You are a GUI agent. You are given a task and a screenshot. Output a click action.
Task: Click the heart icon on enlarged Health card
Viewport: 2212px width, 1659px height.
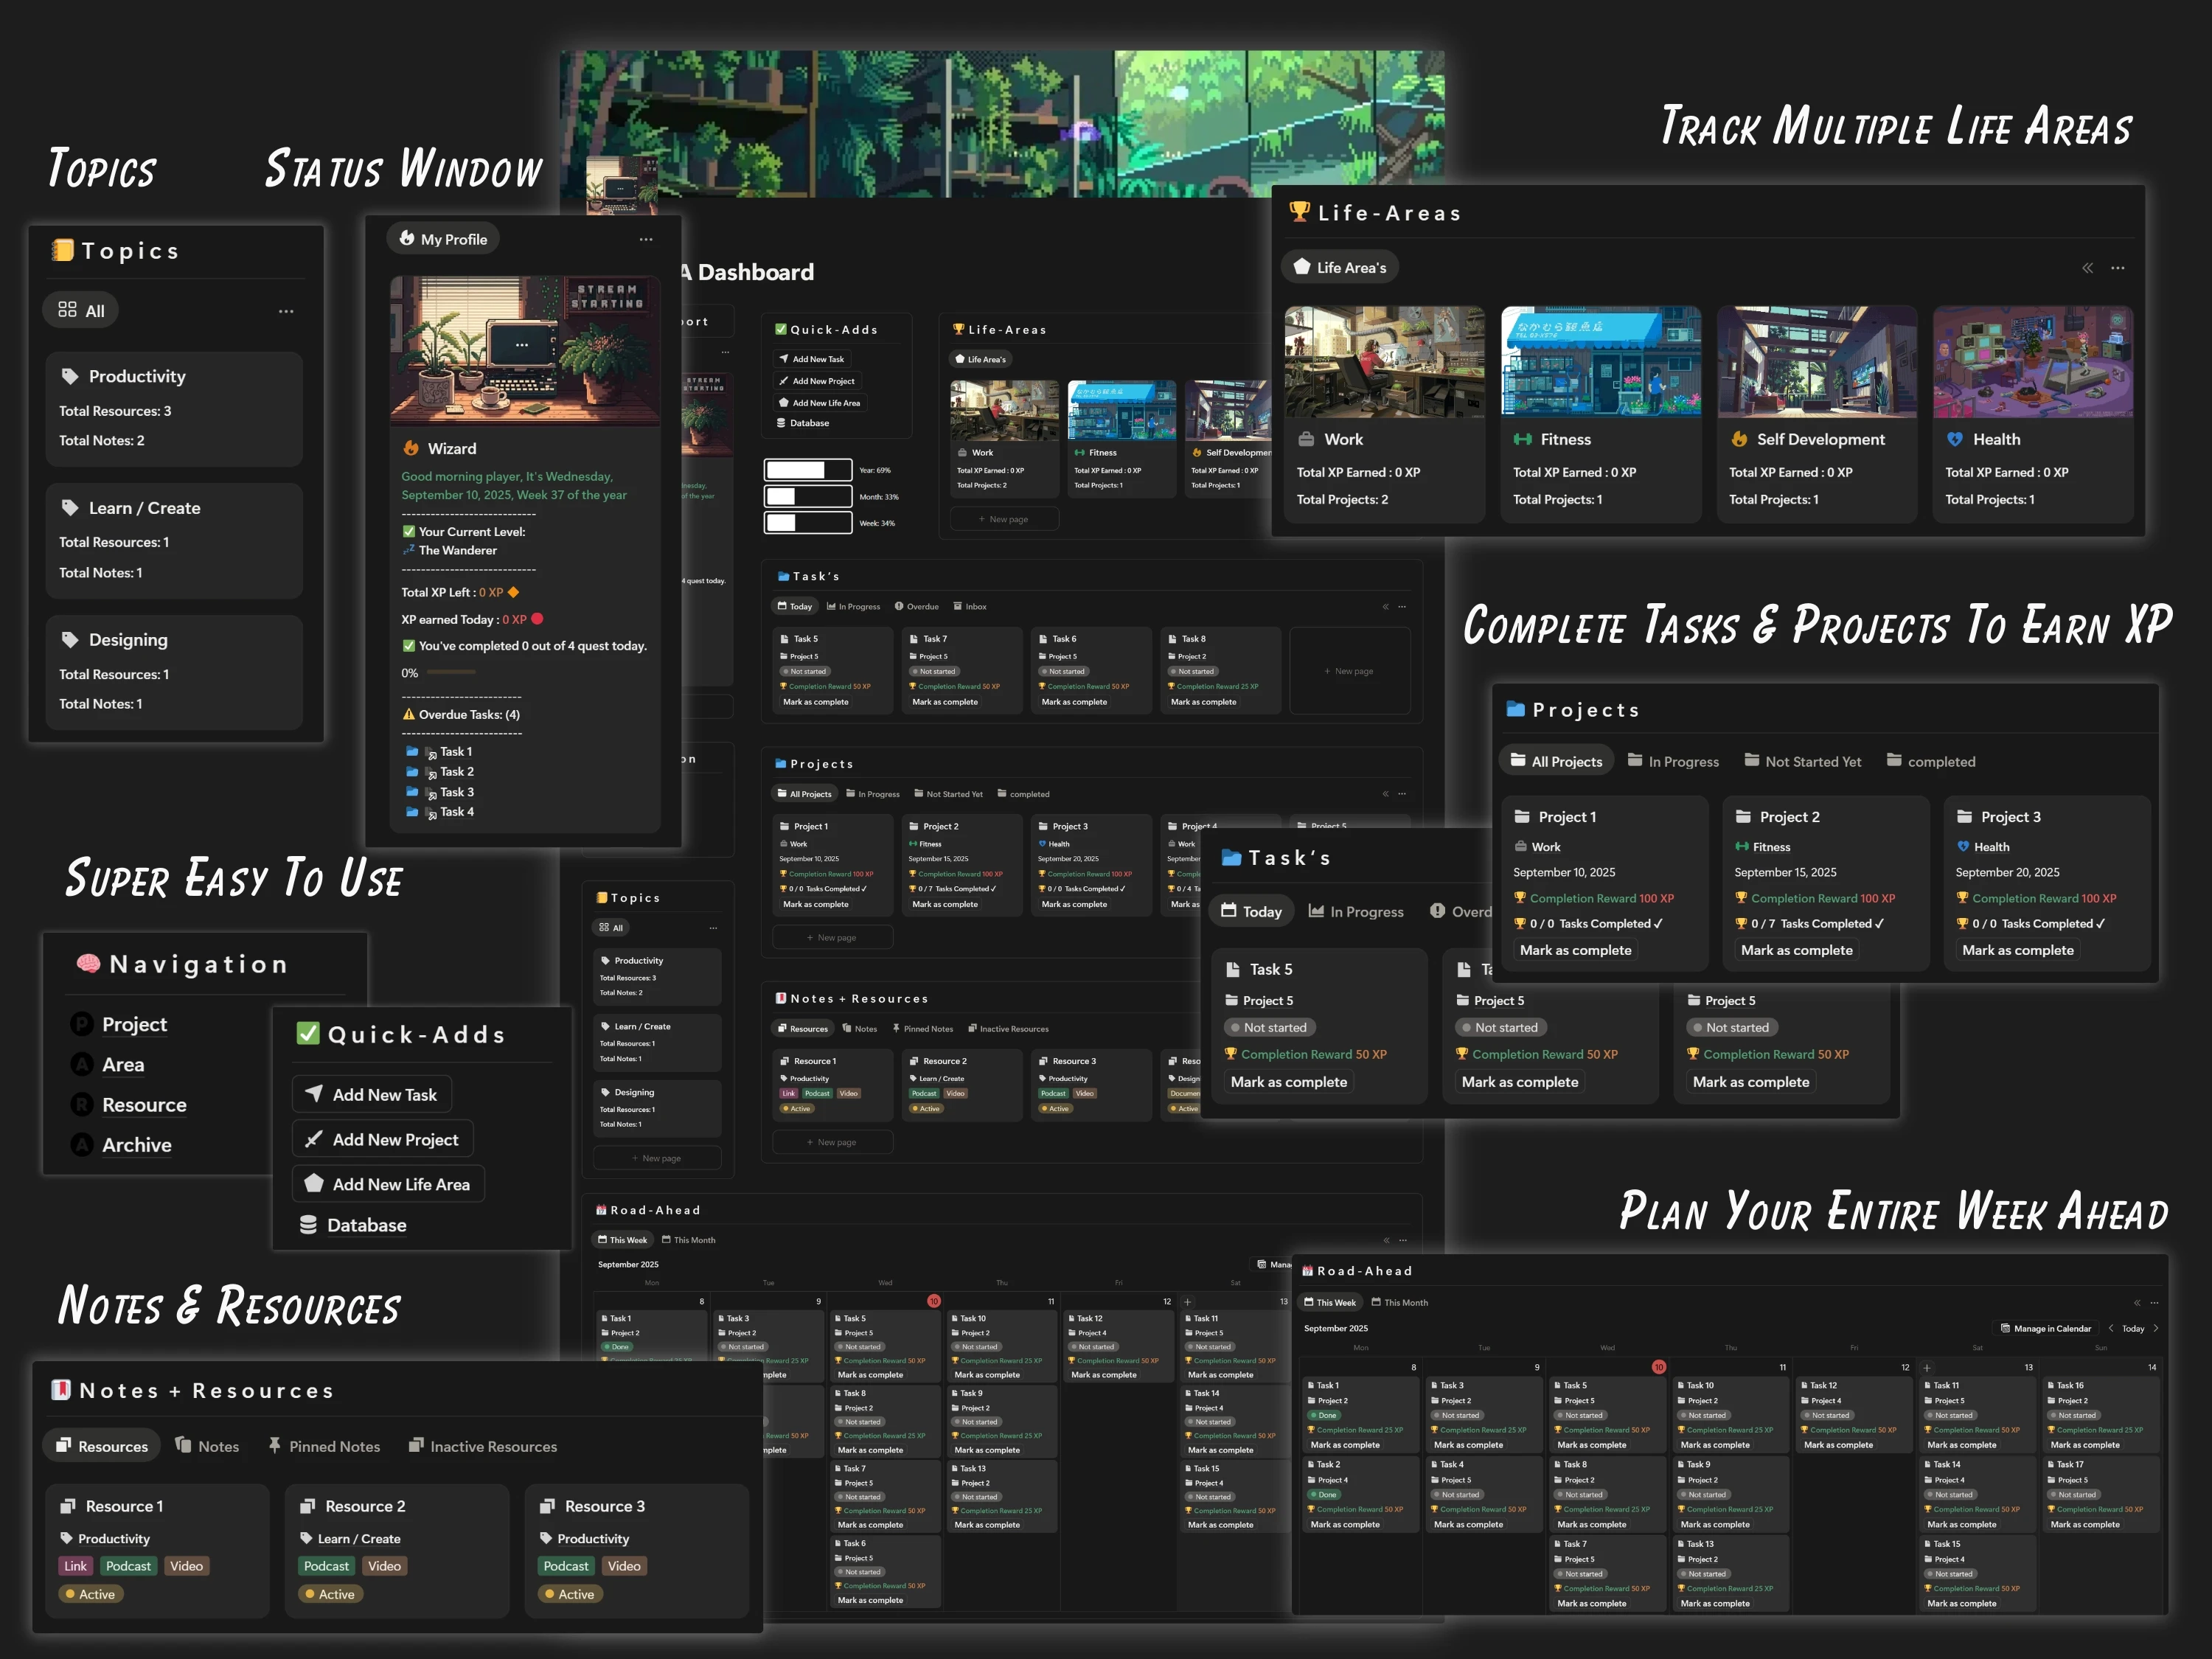pos(1955,439)
